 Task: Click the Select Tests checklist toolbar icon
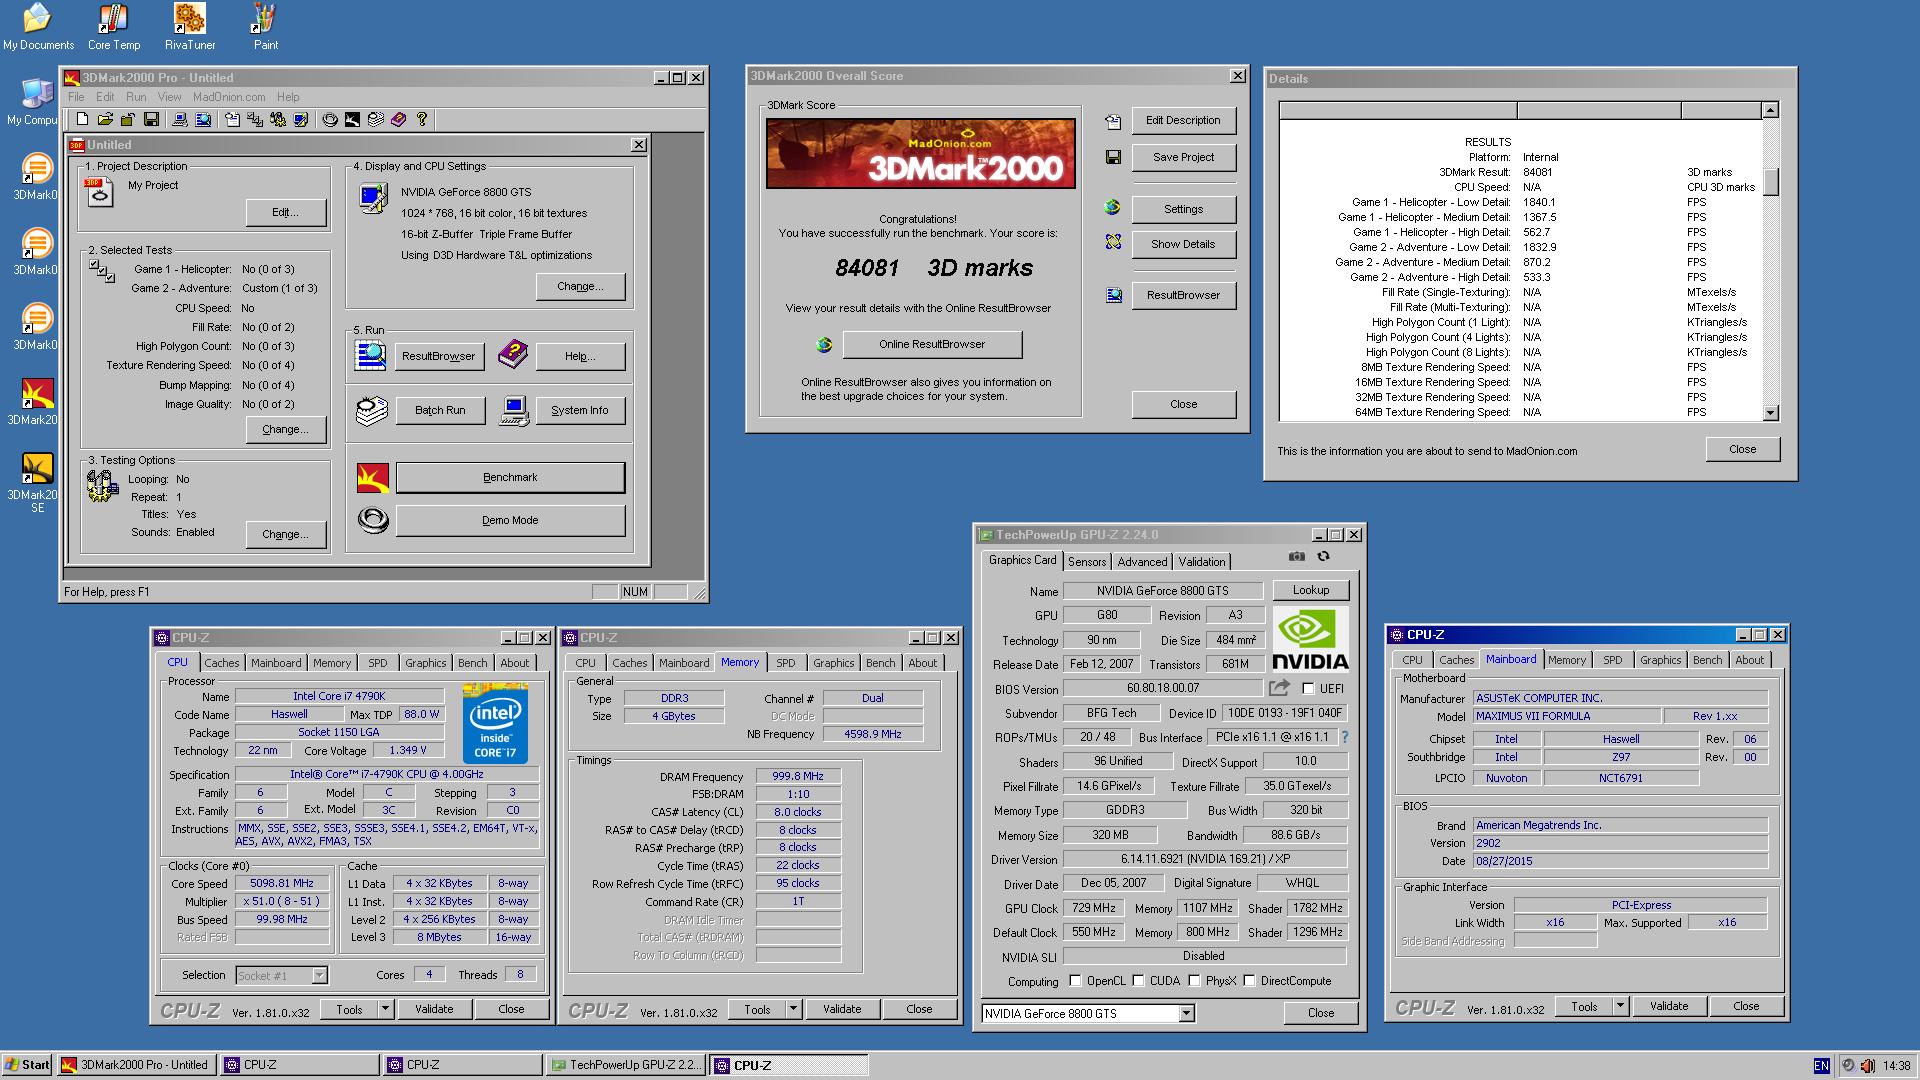[x=255, y=119]
